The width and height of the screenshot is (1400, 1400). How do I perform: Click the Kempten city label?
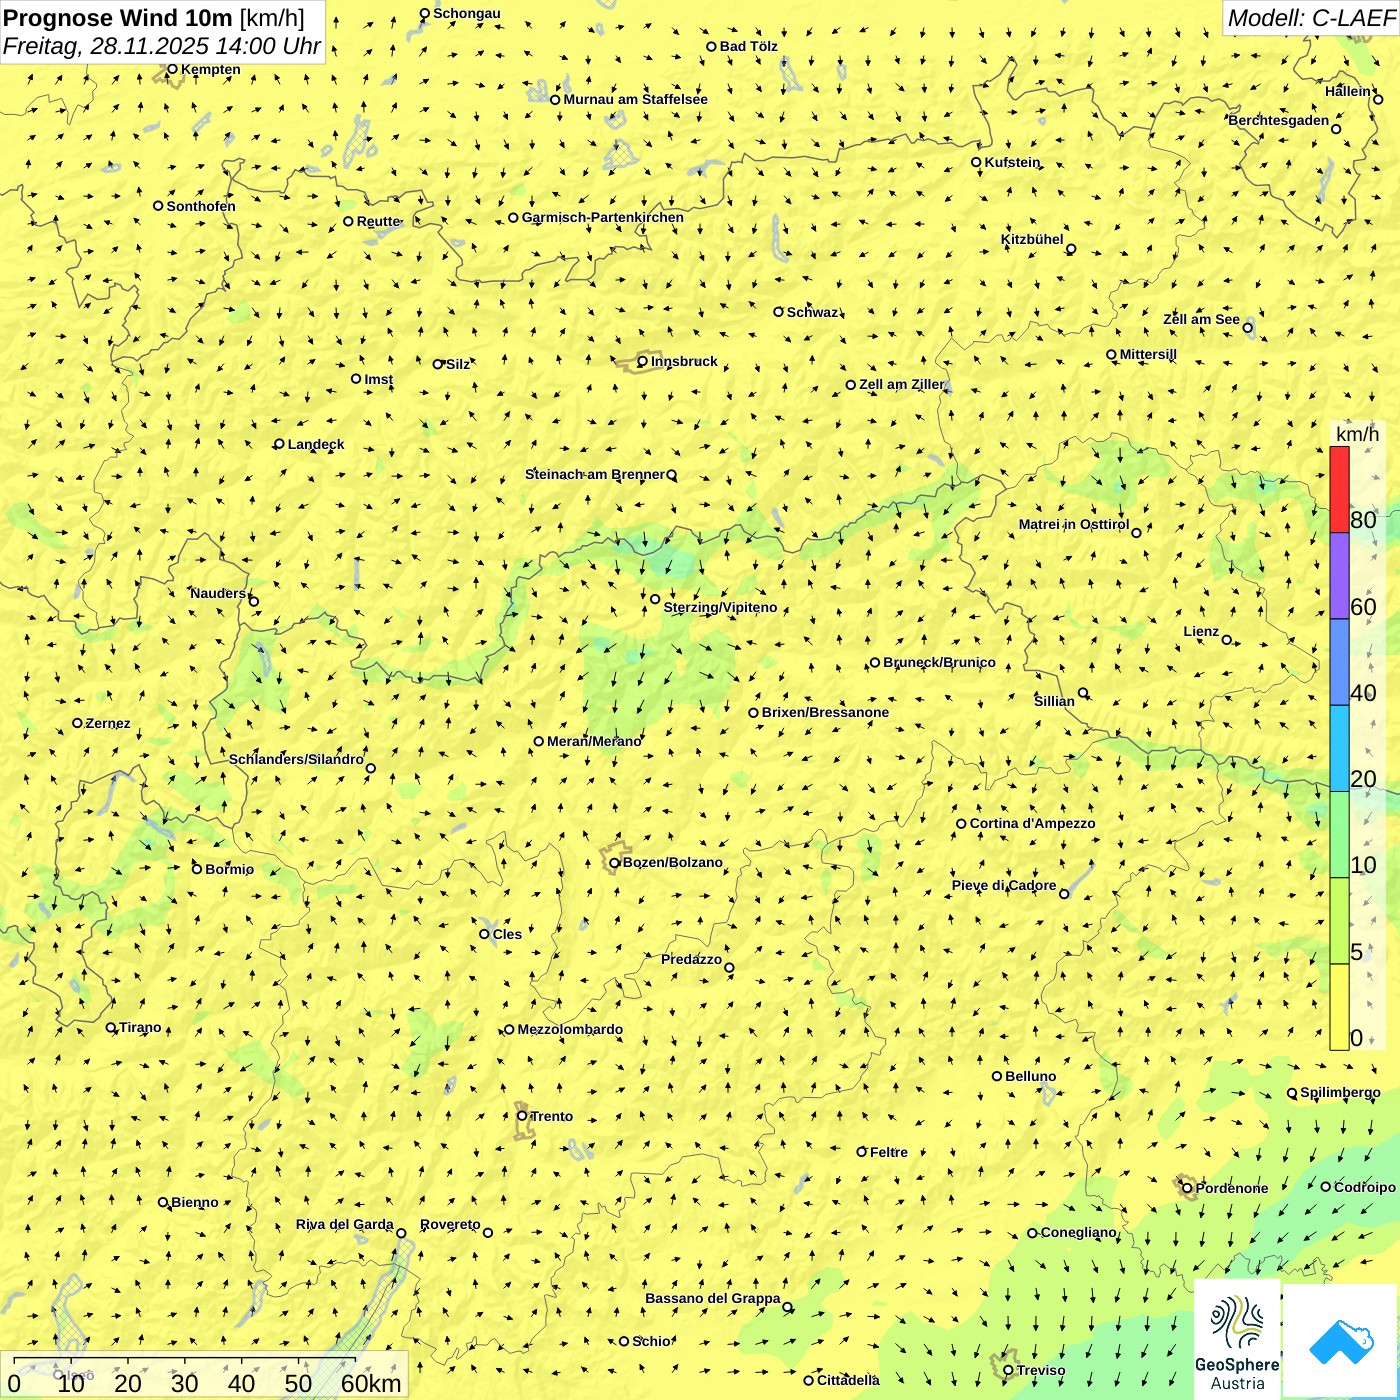point(211,69)
